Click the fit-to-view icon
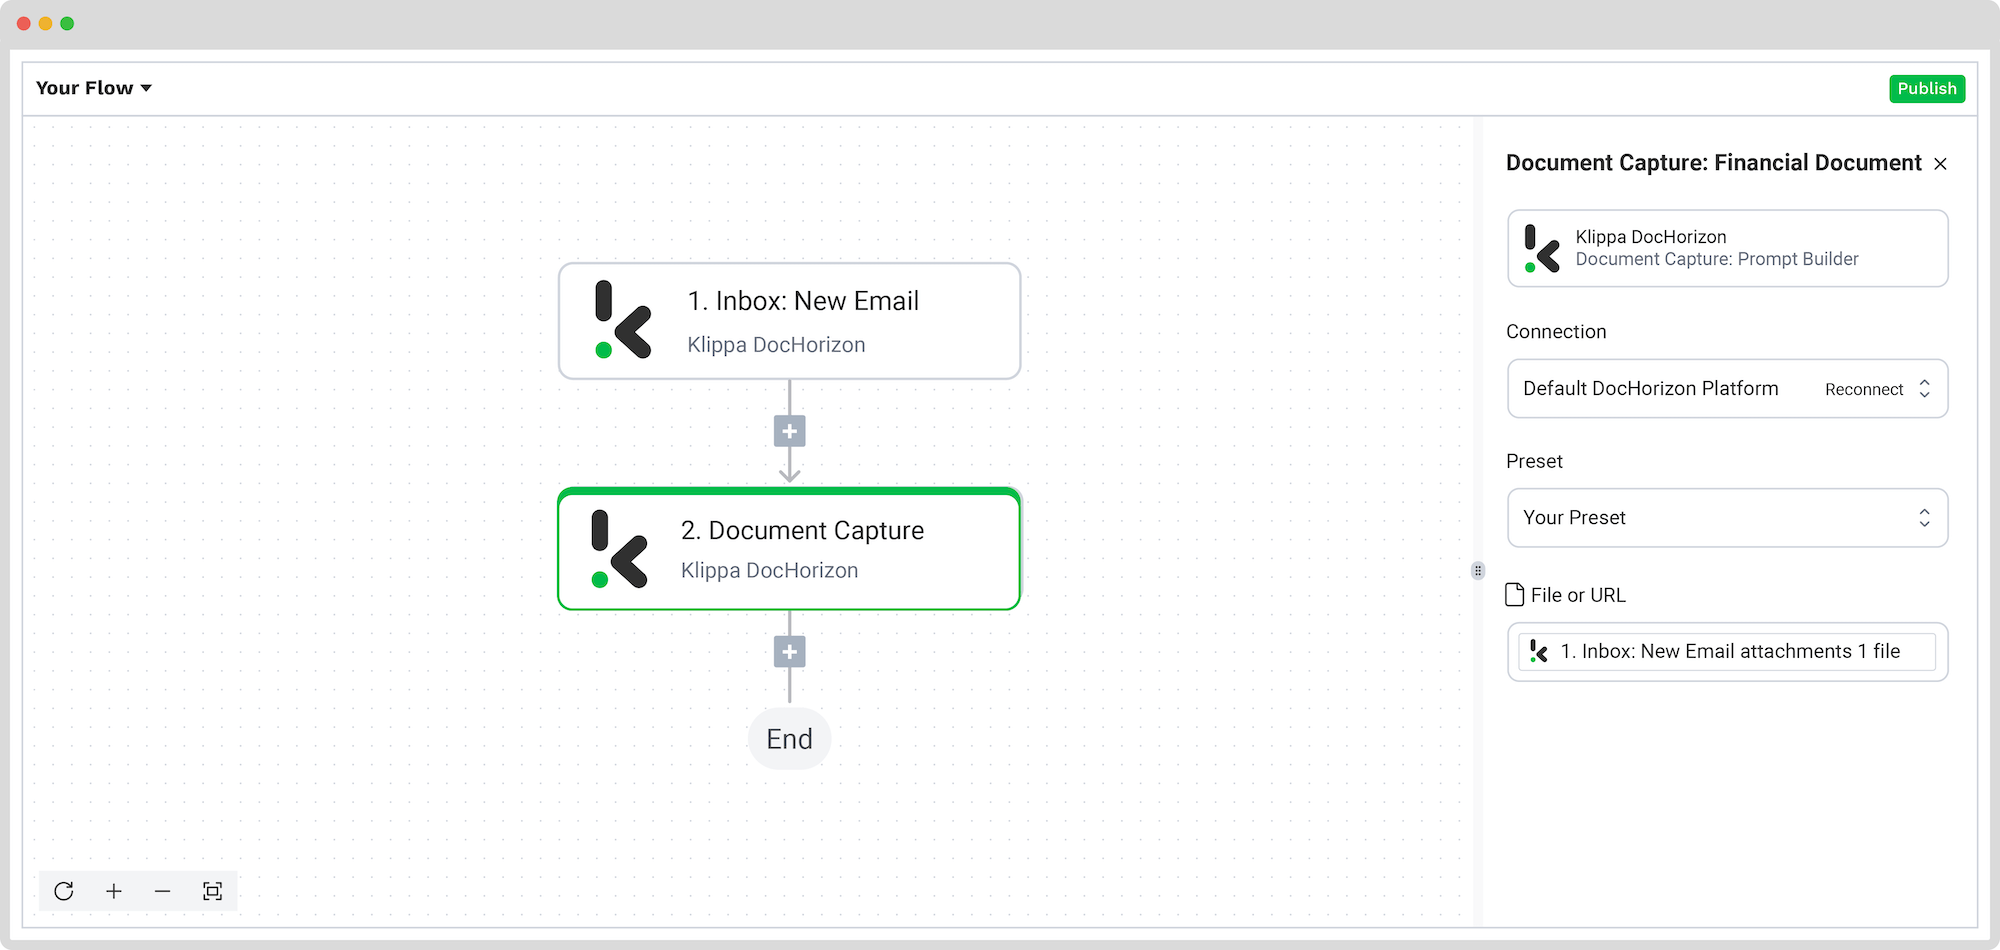The height and width of the screenshot is (950, 2000). tap(212, 891)
